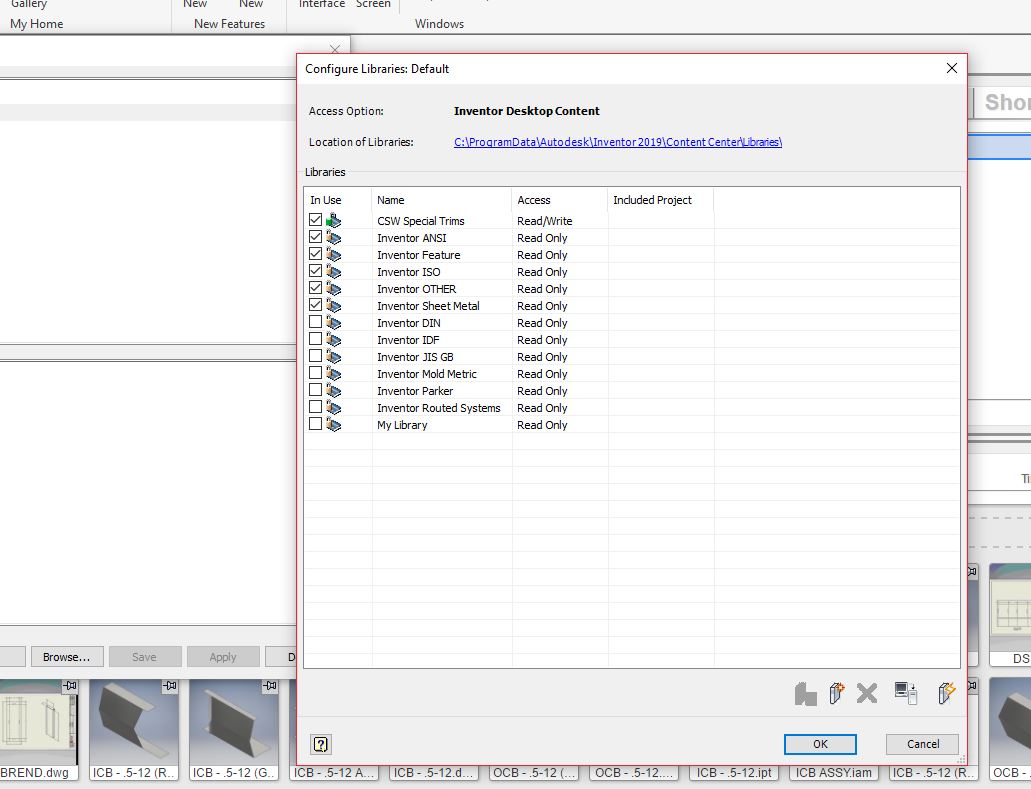Click the Browse button

coord(66,656)
